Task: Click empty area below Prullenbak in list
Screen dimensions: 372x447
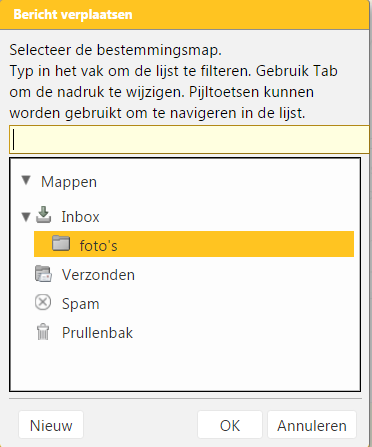Action: (185, 367)
